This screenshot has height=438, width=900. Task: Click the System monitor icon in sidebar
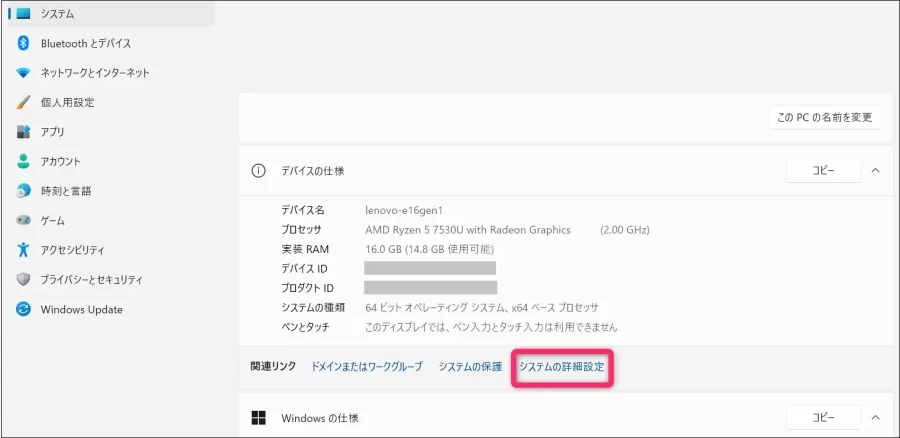click(23, 14)
